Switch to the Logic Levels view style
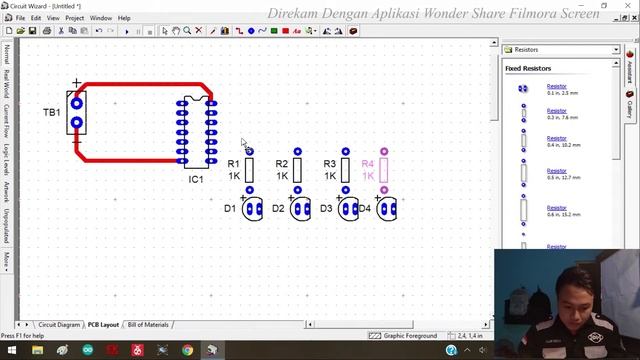Screen dimensions: 640x360 7,159
